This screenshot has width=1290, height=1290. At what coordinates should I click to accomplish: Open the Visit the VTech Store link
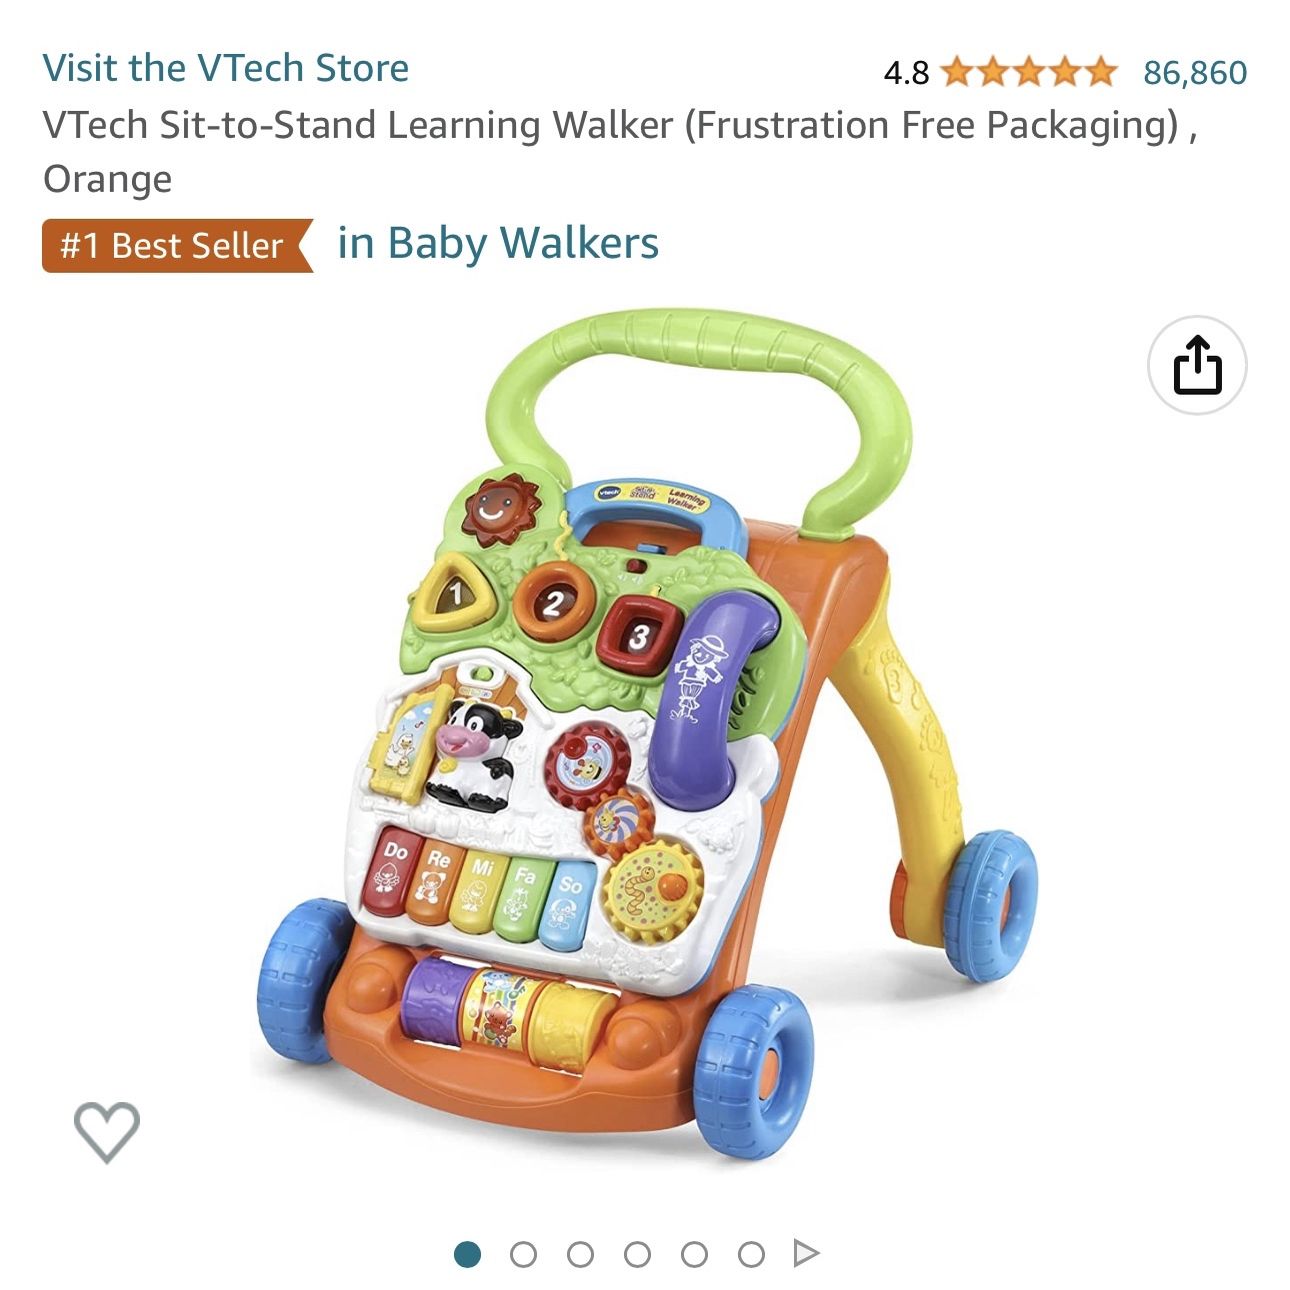[x=226, y=68]
